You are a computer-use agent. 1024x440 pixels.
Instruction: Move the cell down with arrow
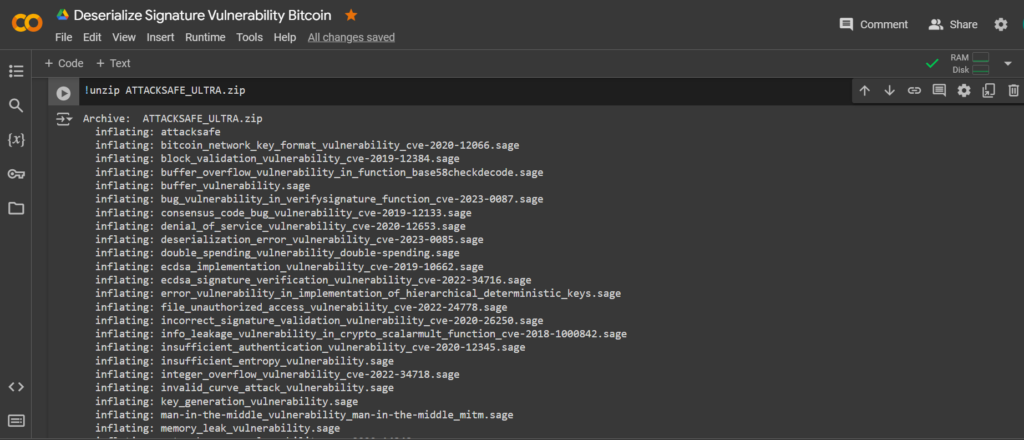pyautogui.click(x=889, y=91)
